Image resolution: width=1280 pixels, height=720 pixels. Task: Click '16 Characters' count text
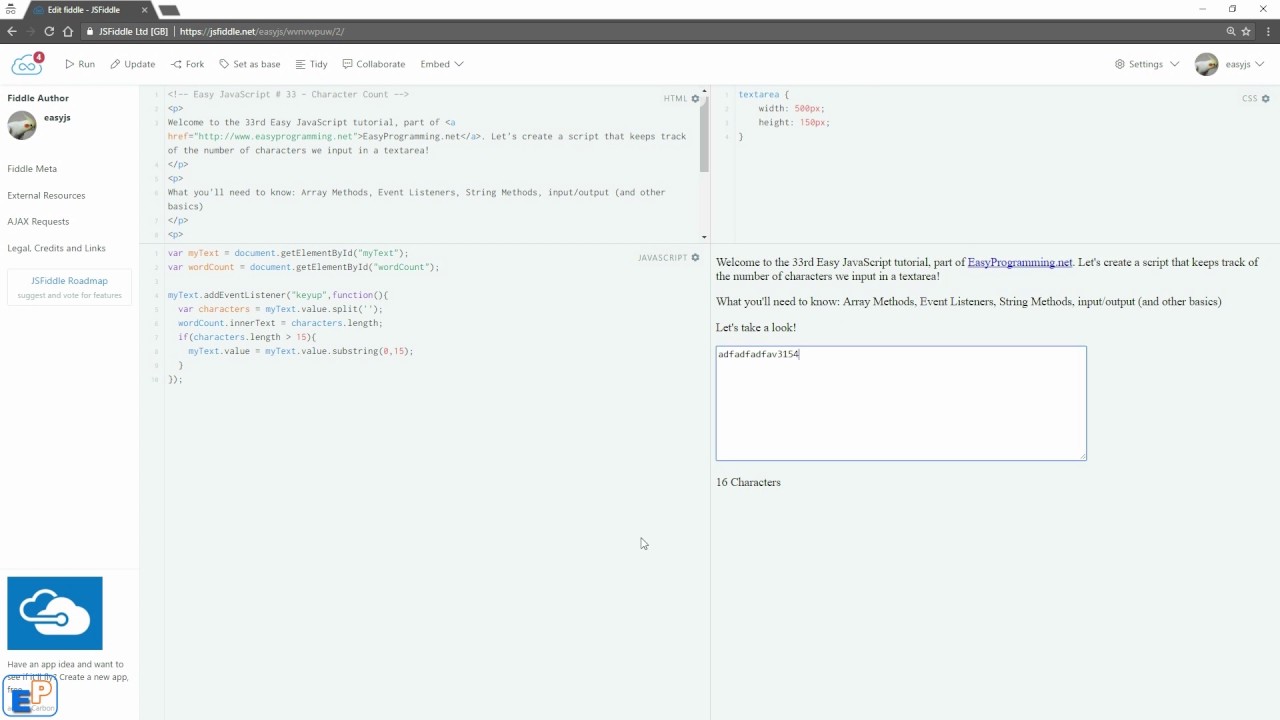coord(748,482)
